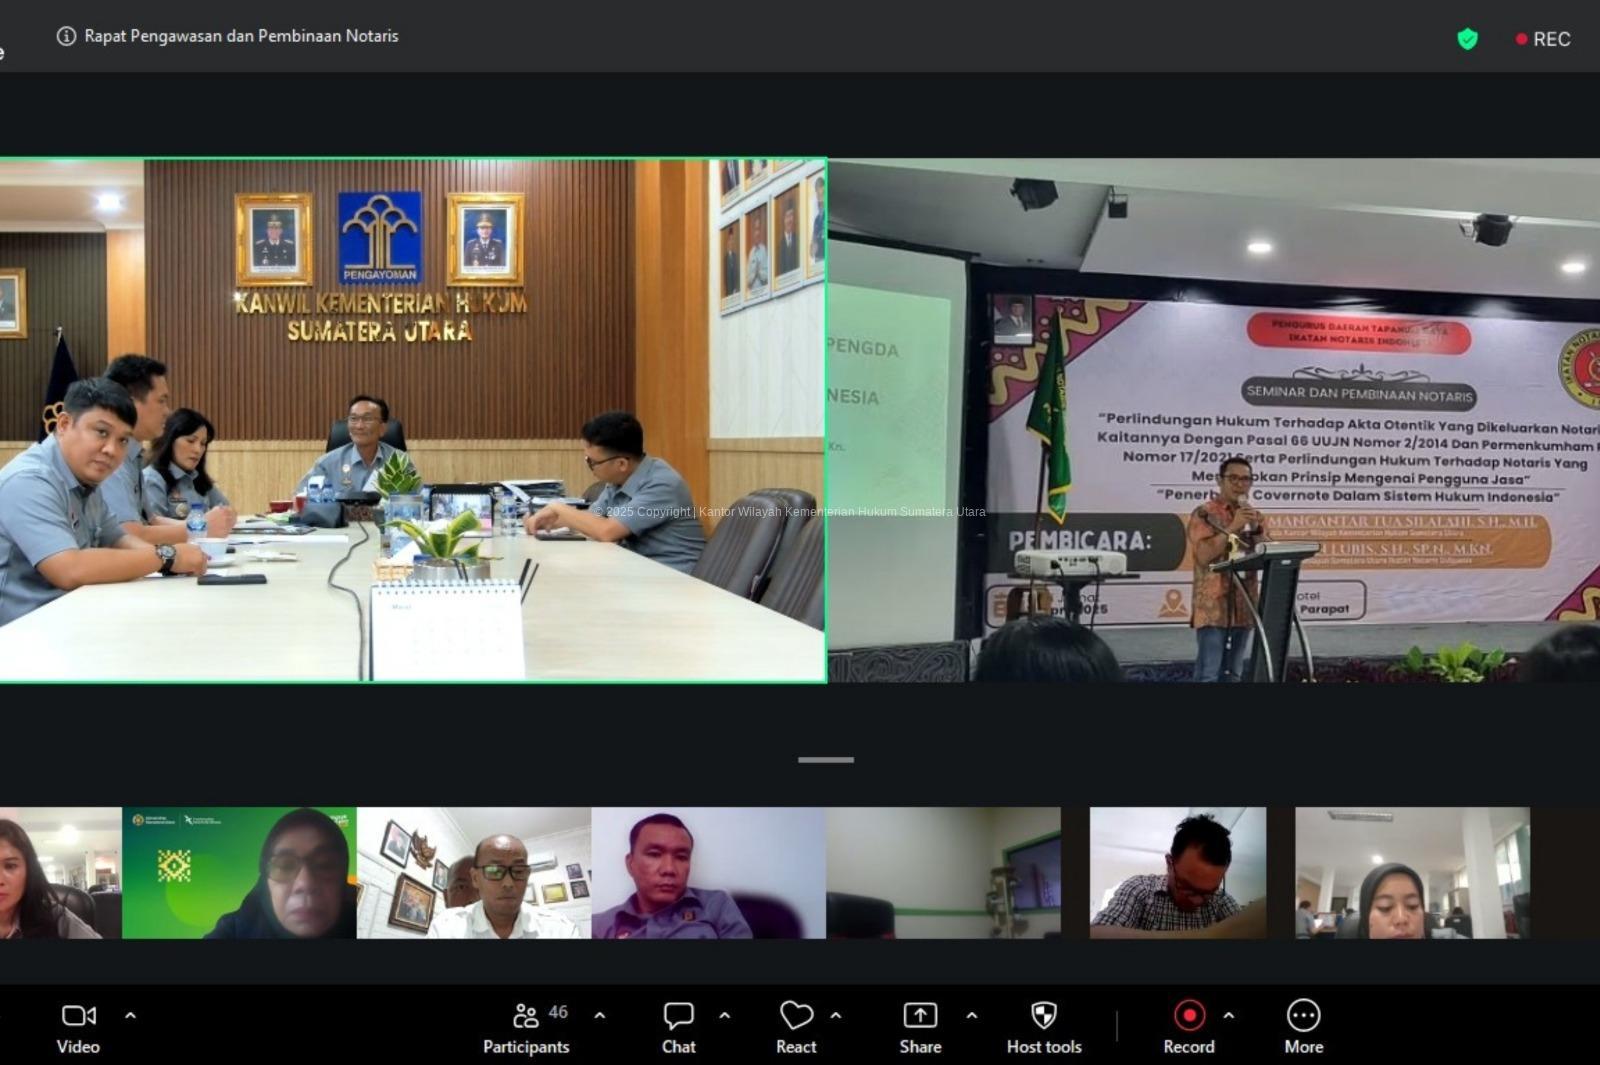This screenshot has height=1065, width=1600.
Task: Click the green encryption shield icon
Action: [1467, 39]
